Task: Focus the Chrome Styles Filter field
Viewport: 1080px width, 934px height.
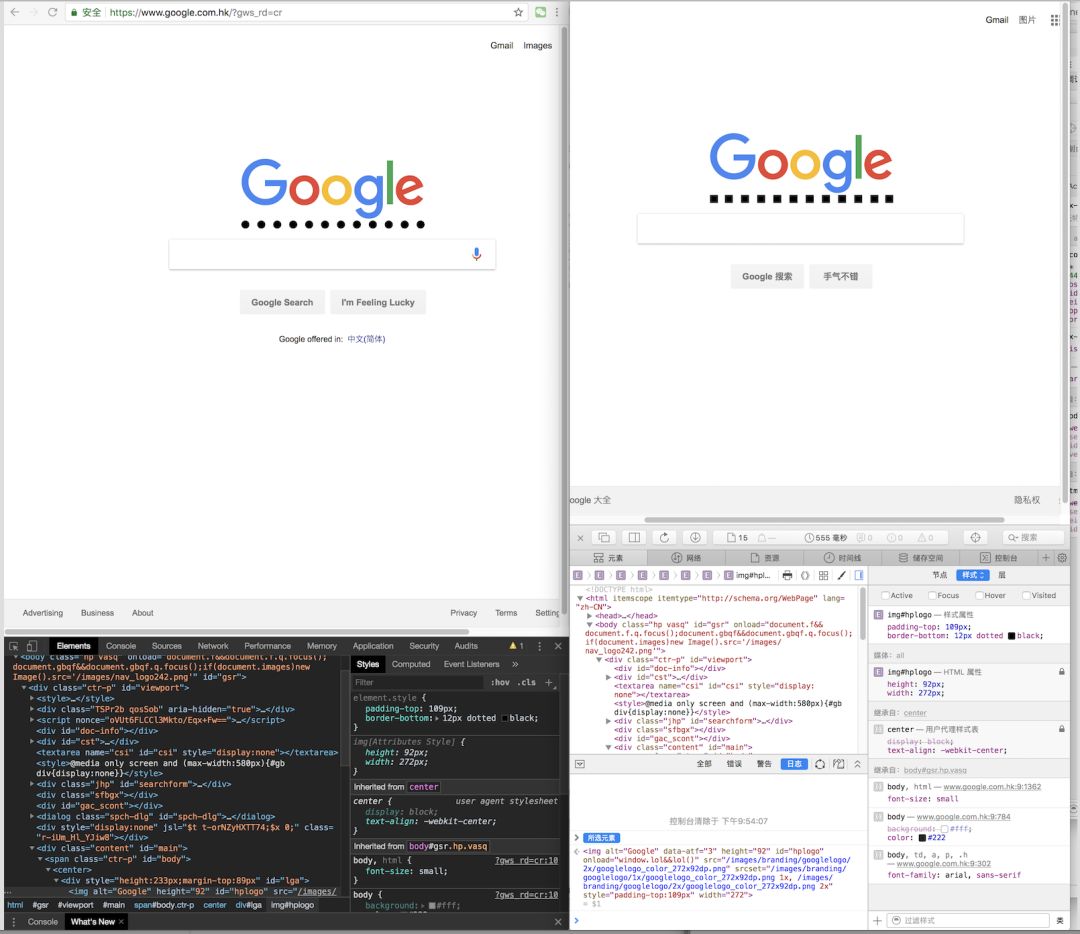Action: pyautogui.click(x=417, y=683)
